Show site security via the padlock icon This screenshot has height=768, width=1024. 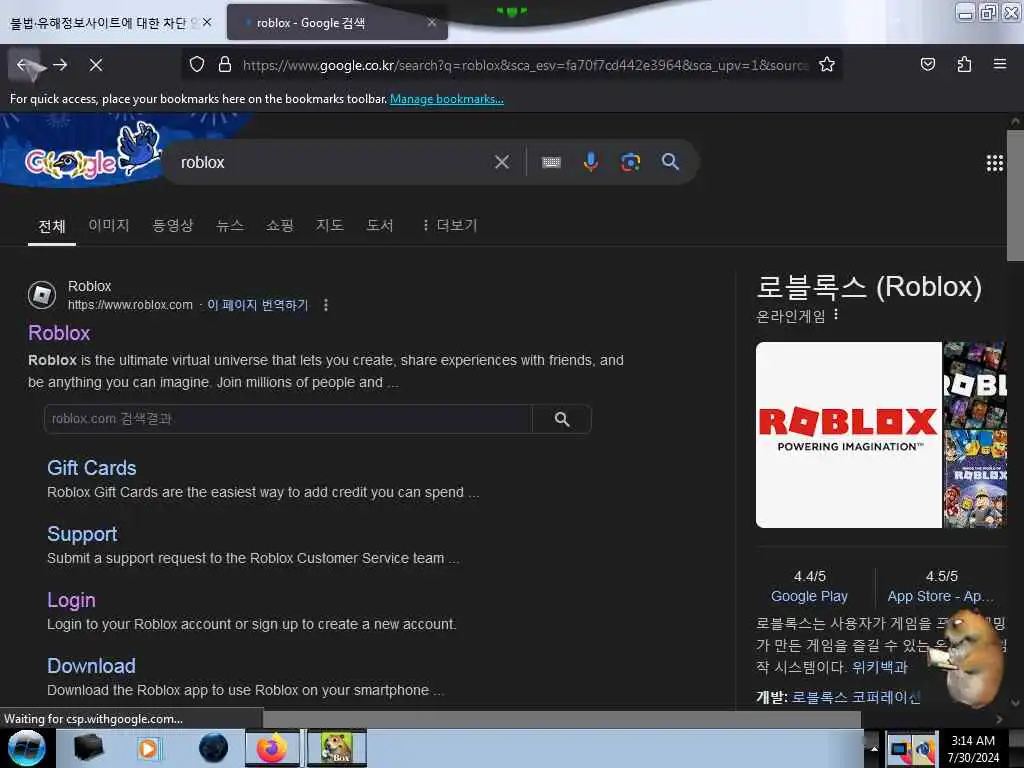(225, 64)
